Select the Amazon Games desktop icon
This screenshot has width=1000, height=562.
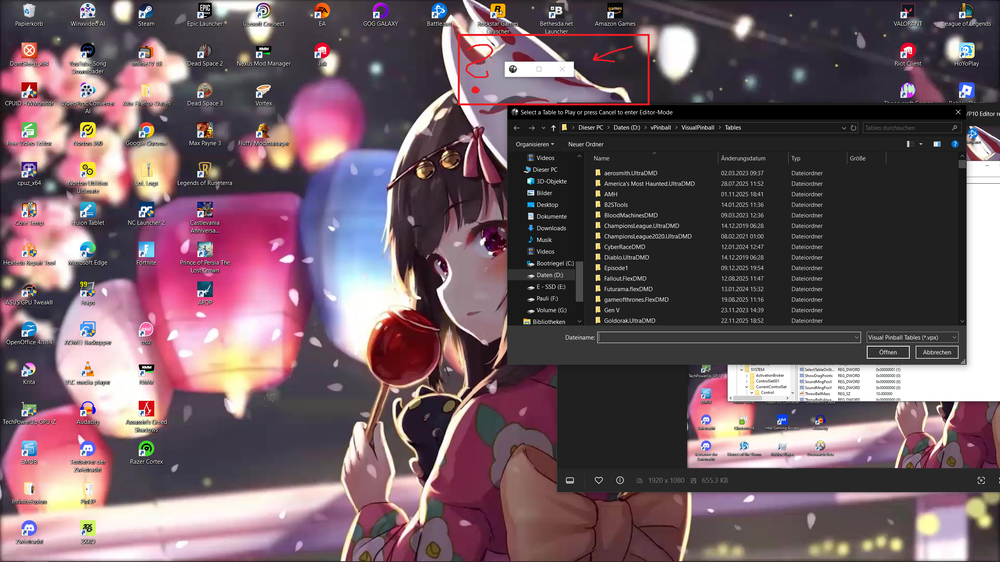click(615, 15)
